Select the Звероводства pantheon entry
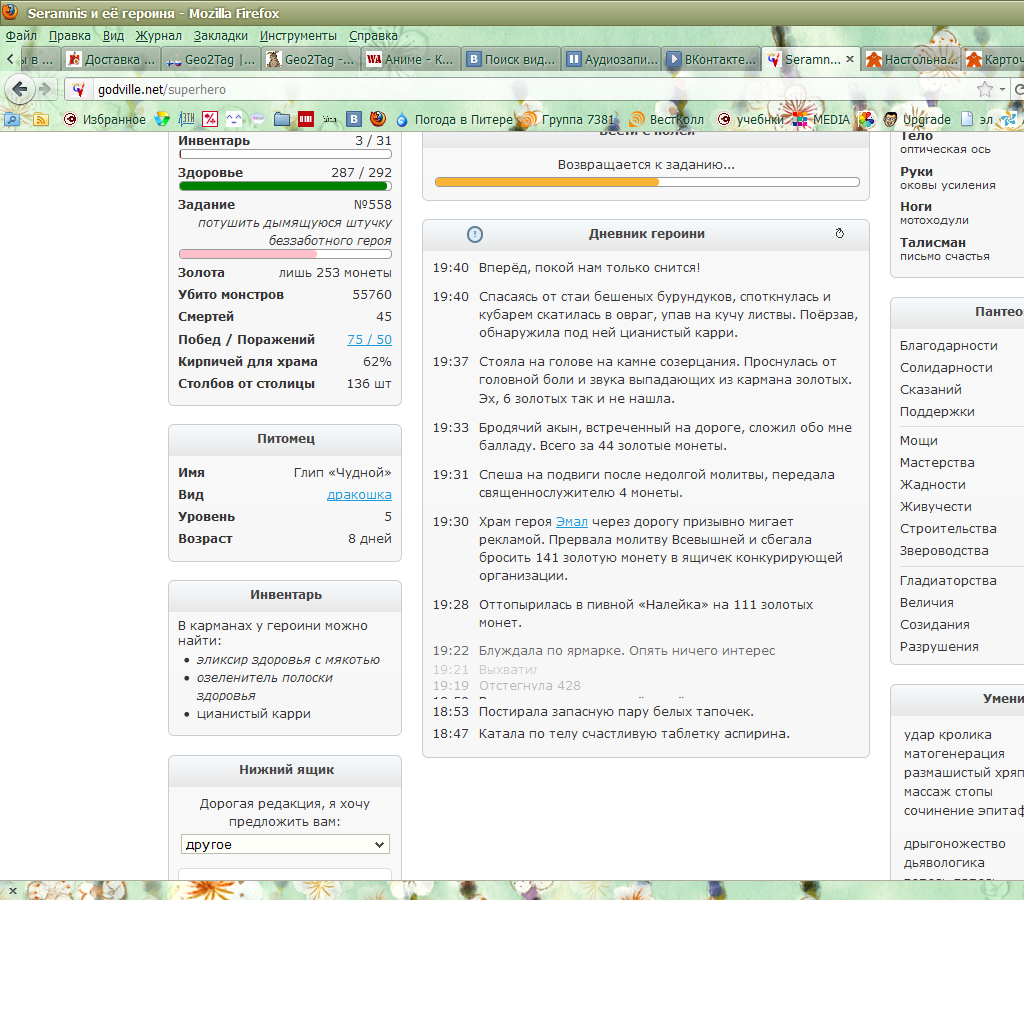Image resolution: width=1024 pixels, height=1024 pixels. click(x=944, y=551)
